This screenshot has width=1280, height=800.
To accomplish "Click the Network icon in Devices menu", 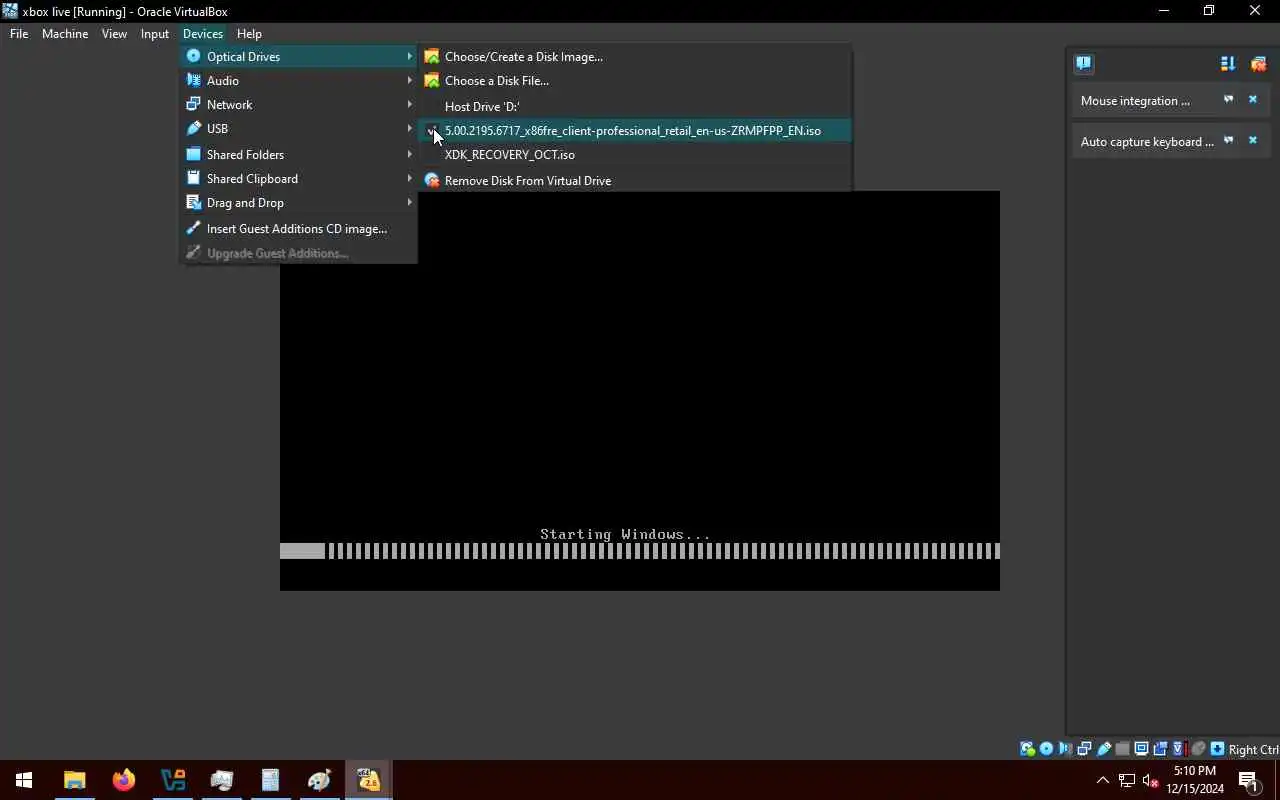I will tap(194, 104).
